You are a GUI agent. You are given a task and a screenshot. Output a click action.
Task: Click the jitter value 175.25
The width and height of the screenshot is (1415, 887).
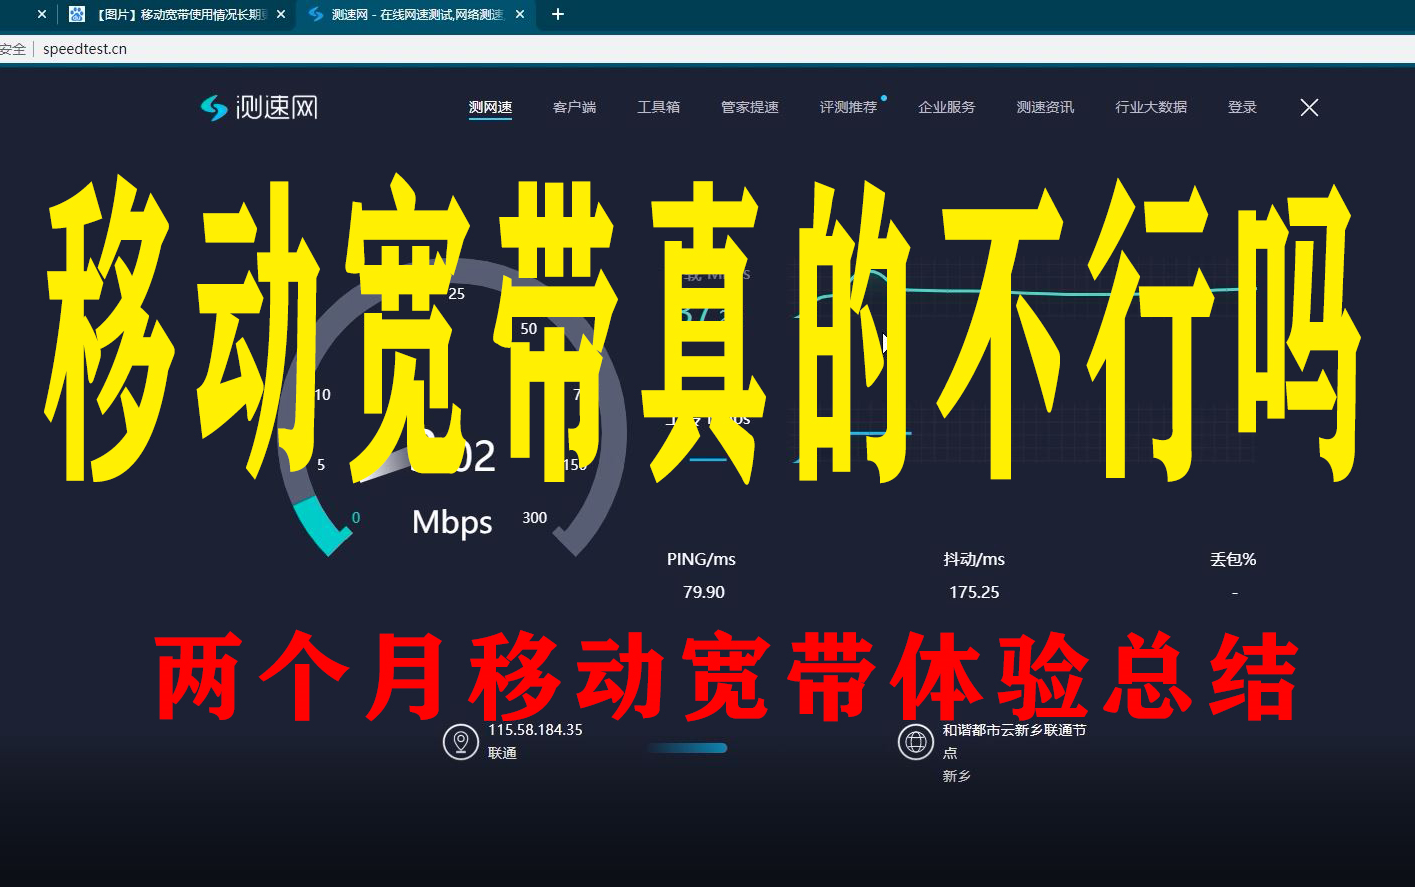coord(974,592)
